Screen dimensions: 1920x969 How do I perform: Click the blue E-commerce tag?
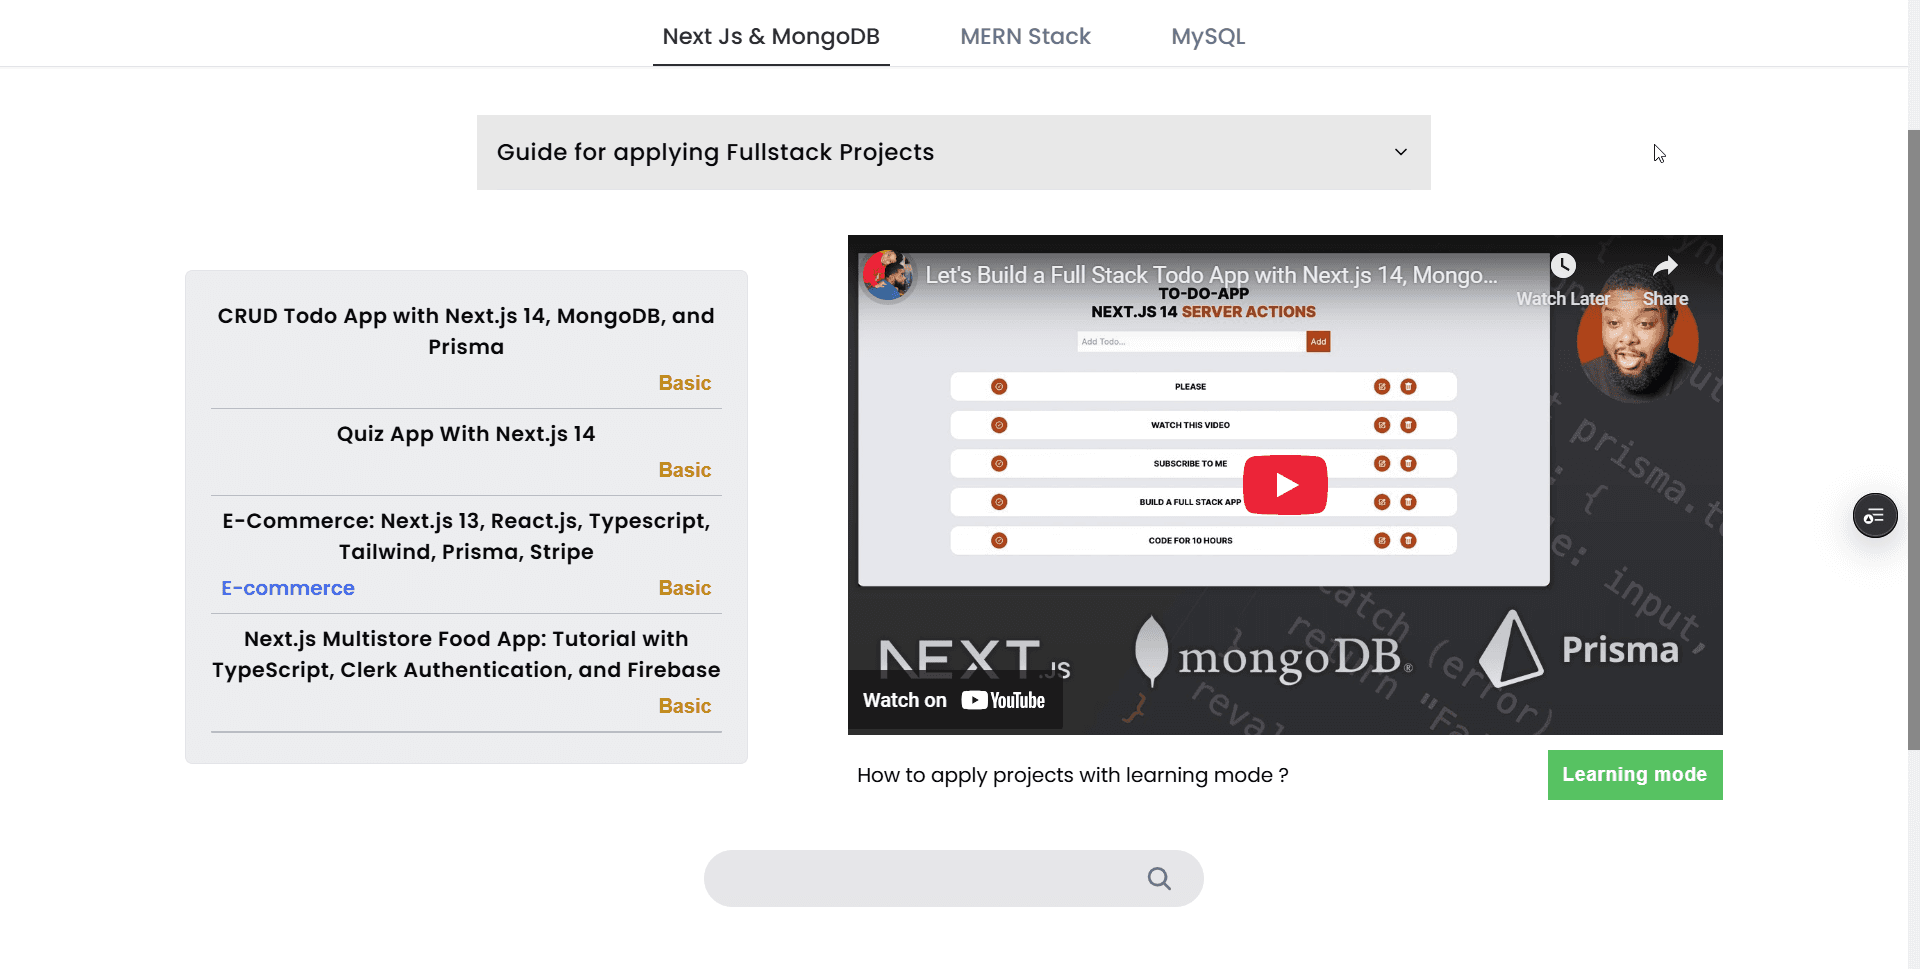pyautogui.click(x=288, y=588)
